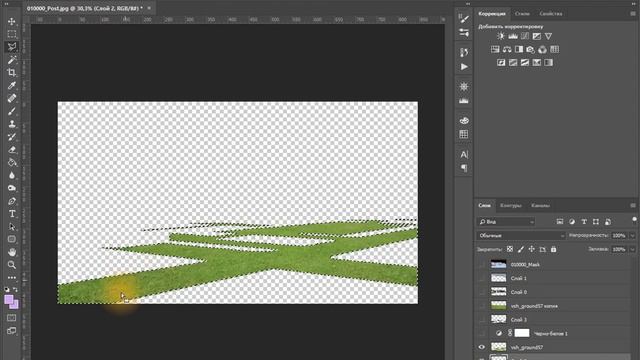Select the Eraser tool

11,149
